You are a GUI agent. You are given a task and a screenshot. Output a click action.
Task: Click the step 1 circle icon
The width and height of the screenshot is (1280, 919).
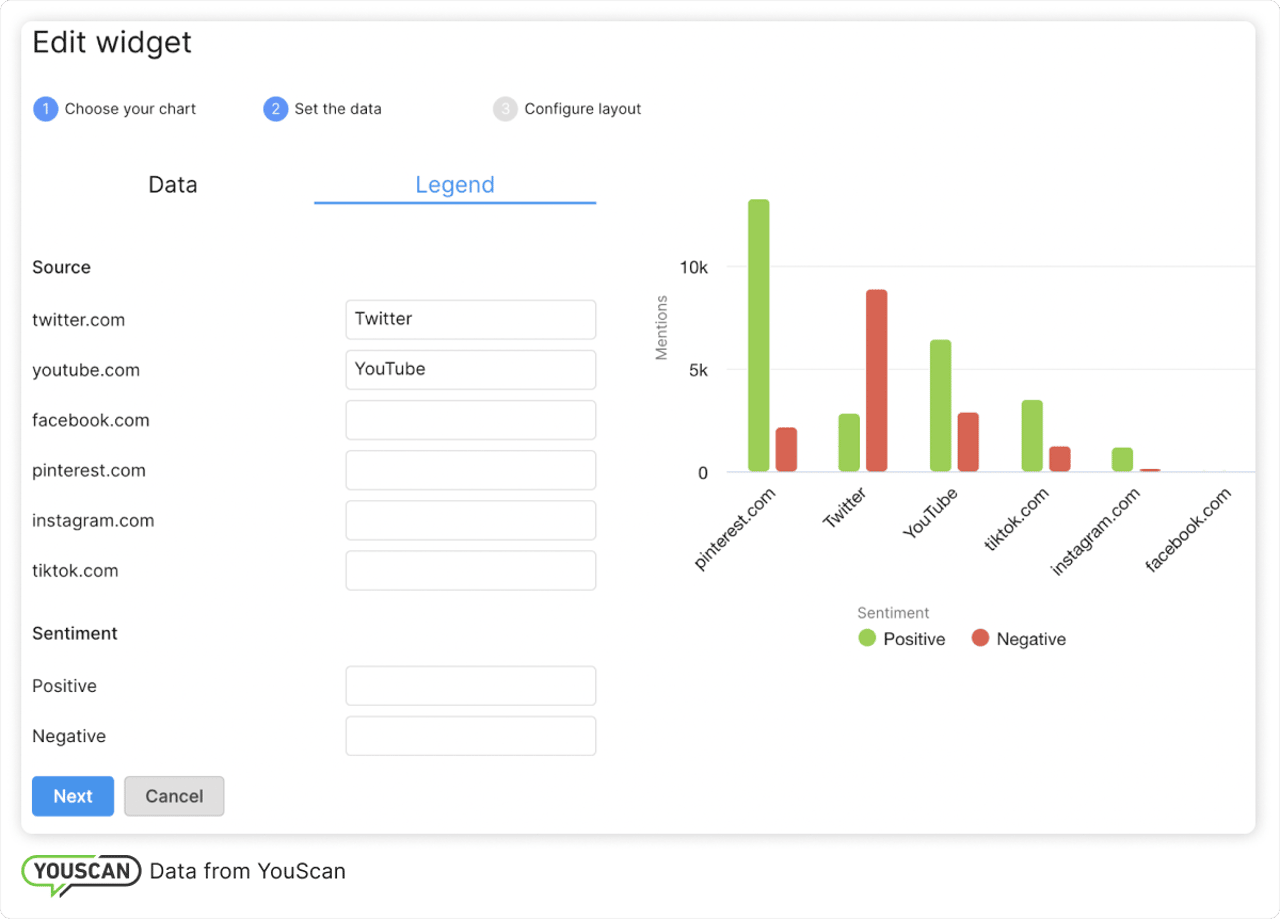[46, 109]
